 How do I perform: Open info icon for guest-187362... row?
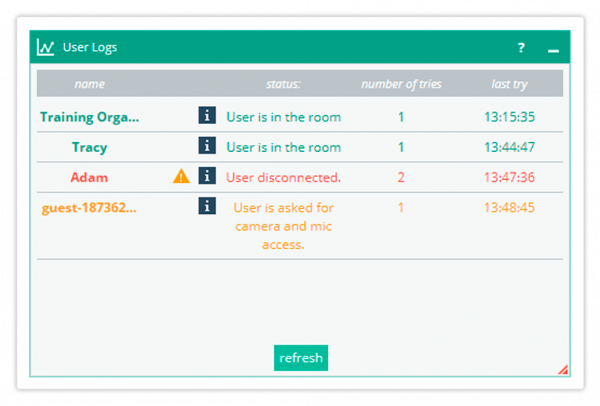[207, 206]
